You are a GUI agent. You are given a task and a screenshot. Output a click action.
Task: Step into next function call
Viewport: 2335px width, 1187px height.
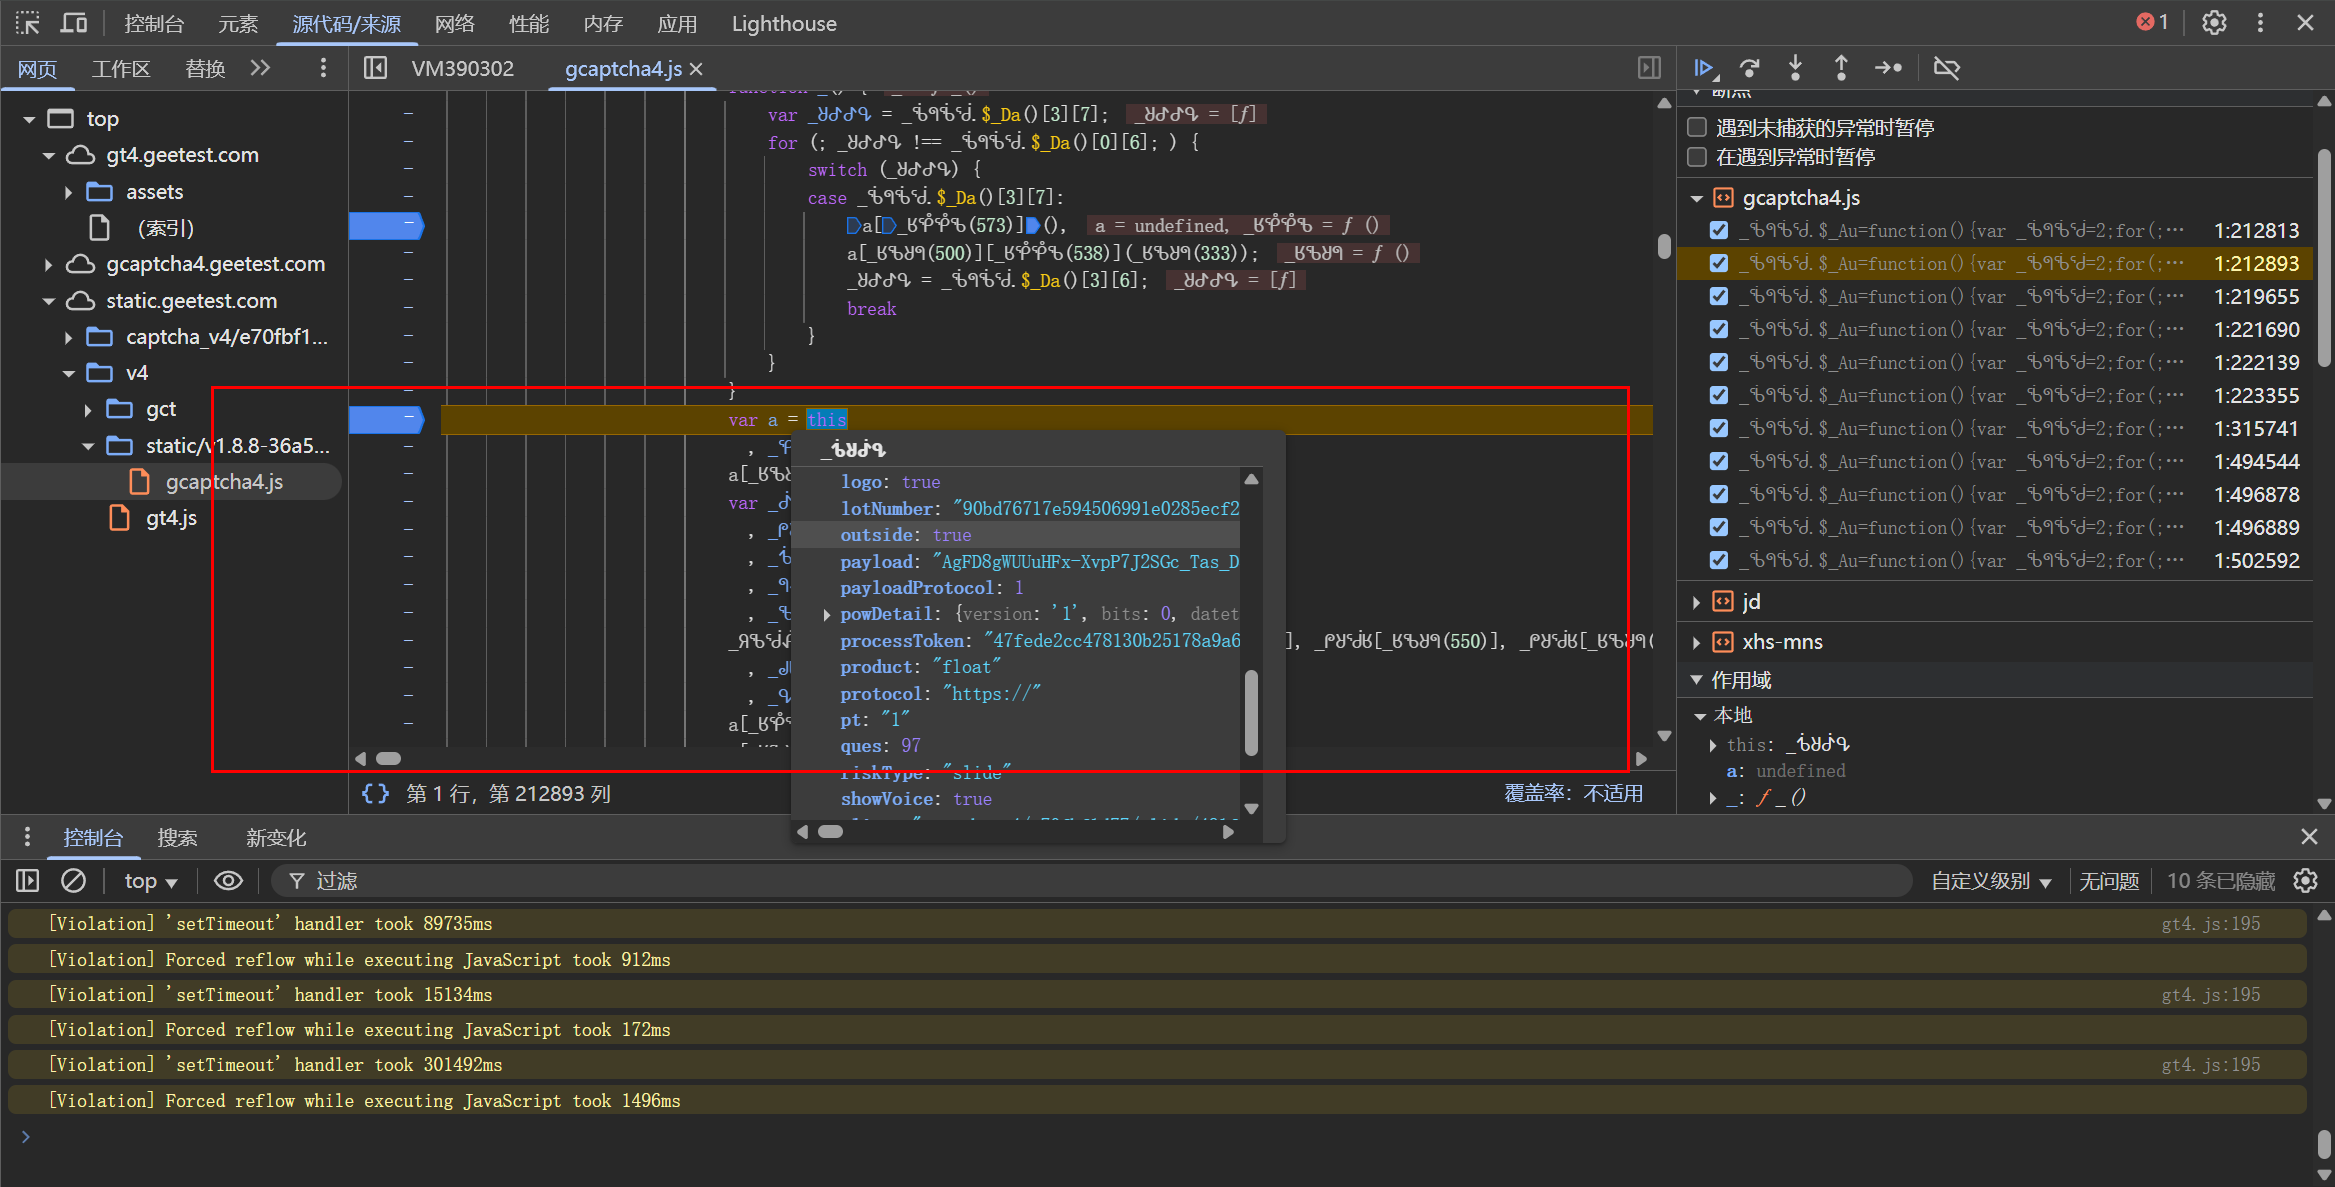pos(1795,68)
